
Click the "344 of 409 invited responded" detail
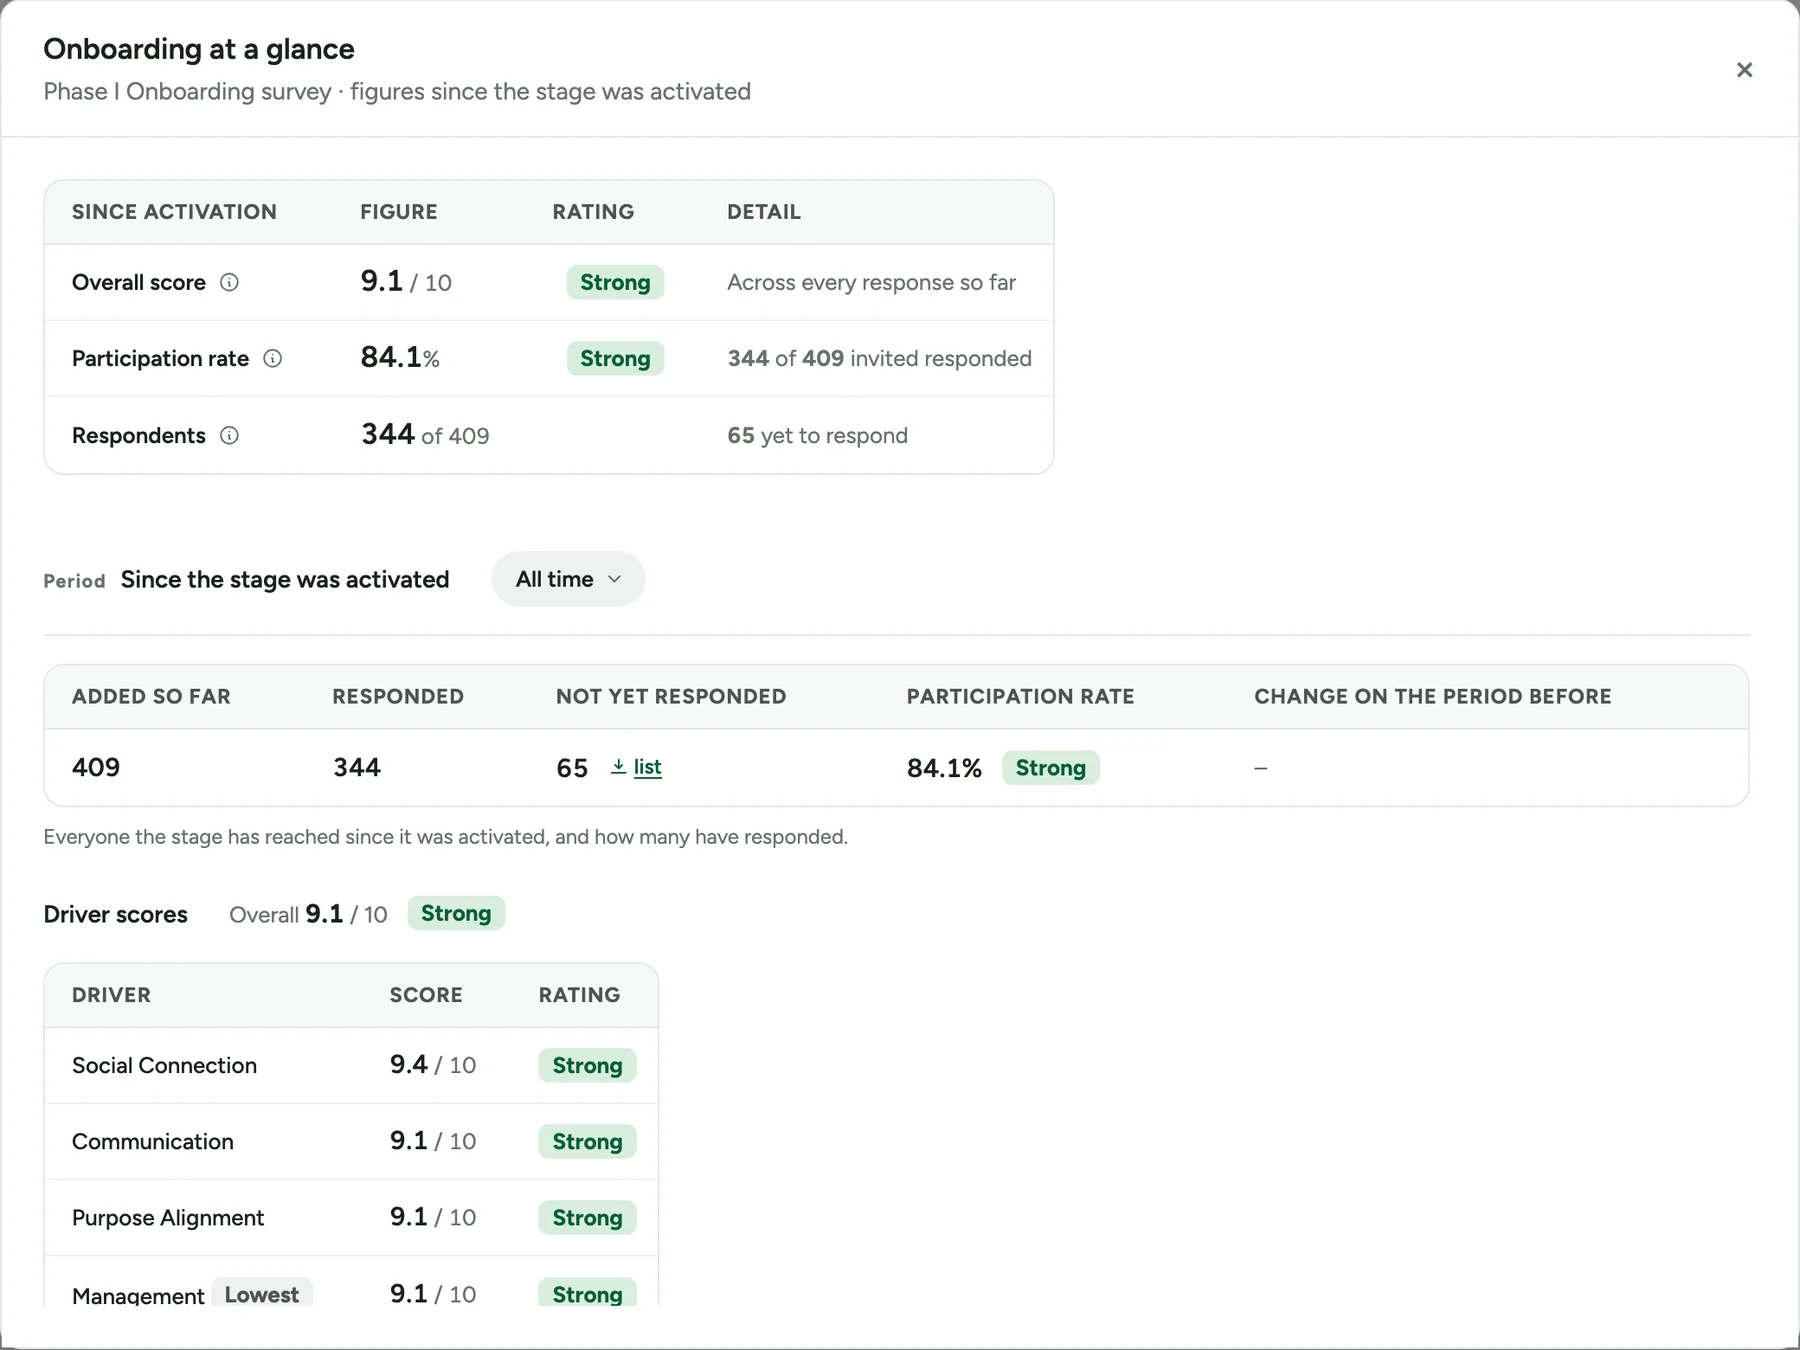(879, 358)
